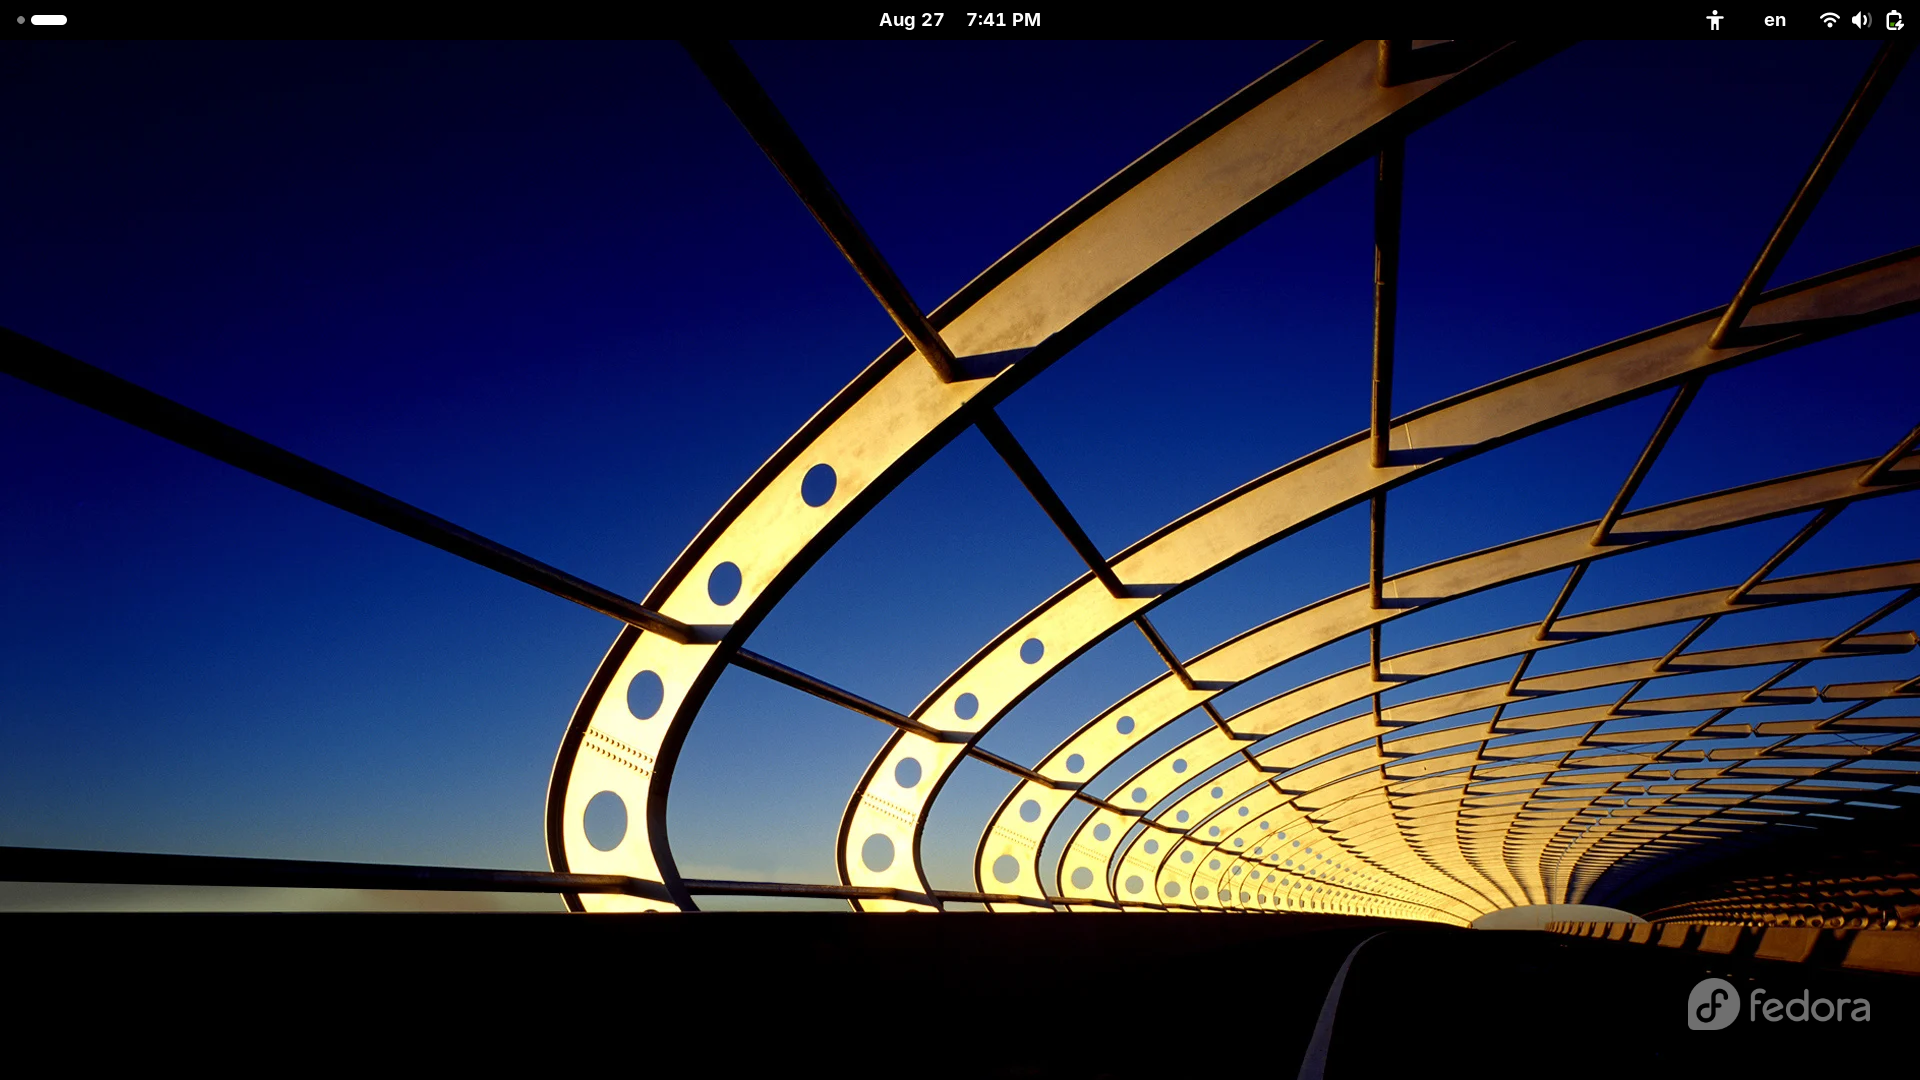This screenshot has width=1920, height=1080.
Task: Switch to second workspace via gray dot
Action: click(x=20, y=20)
